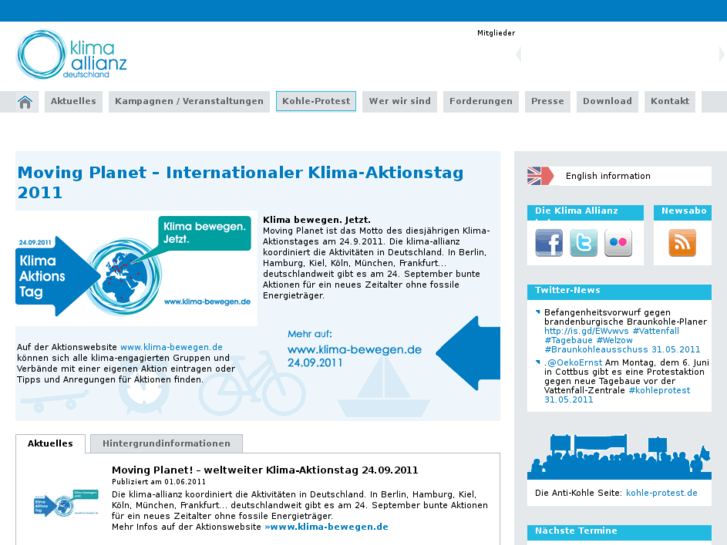
Task: Click the #Welzow hashtag
Action: (614, 340)
